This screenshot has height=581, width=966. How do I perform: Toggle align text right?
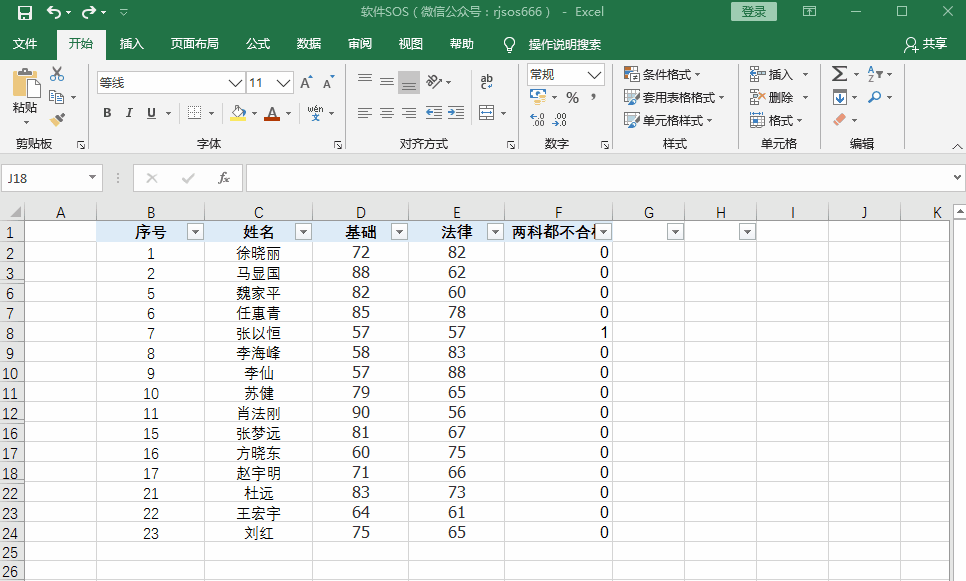click(409, 113)
